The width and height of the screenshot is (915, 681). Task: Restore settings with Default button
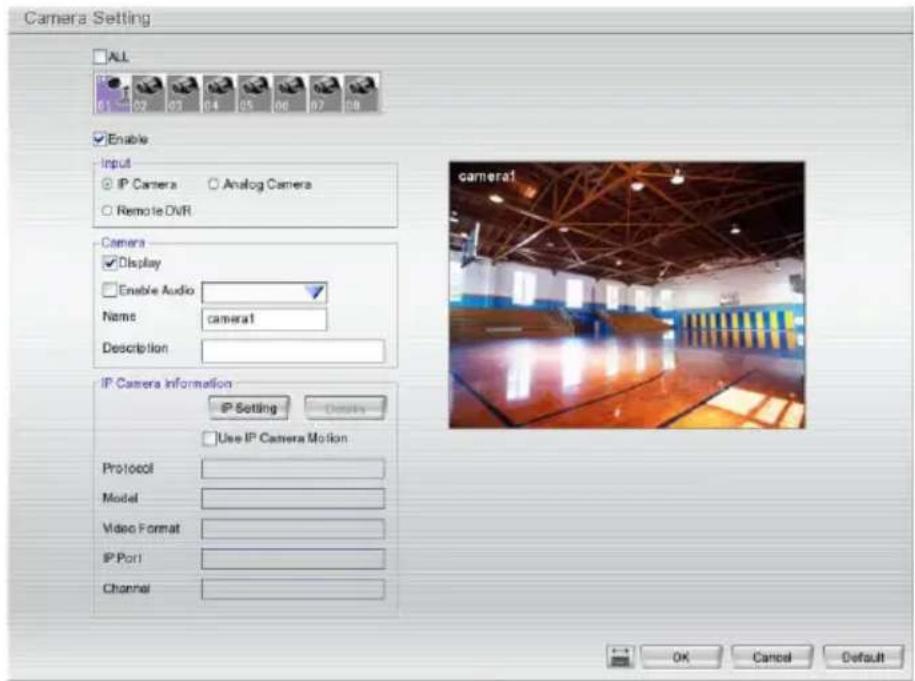click(863, 657)
